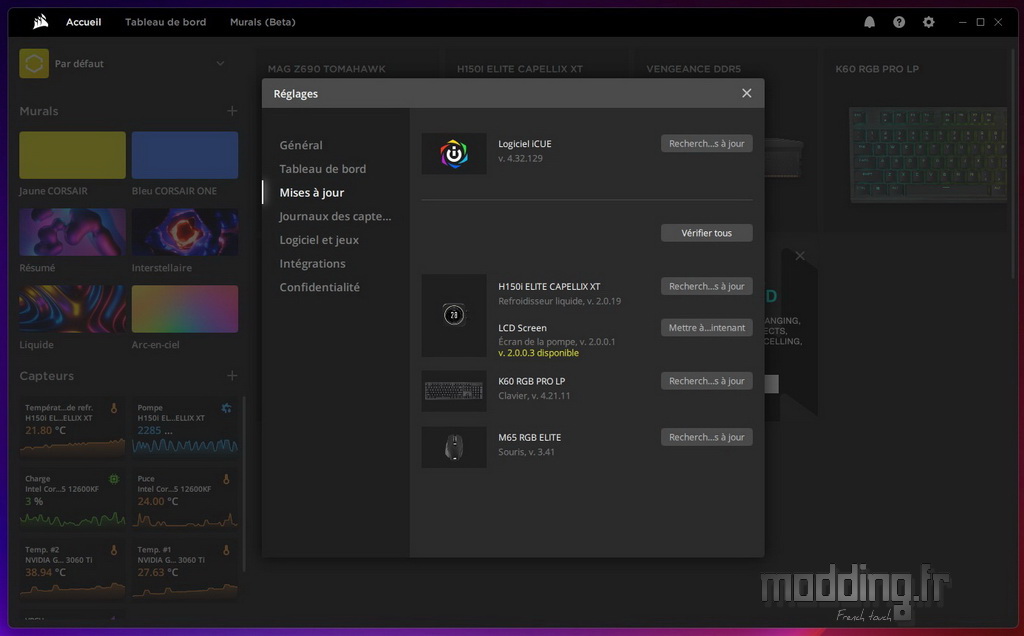
Task: Check updates for H150i ELITE CAPELLIX XT
Action: click(707, 287)
